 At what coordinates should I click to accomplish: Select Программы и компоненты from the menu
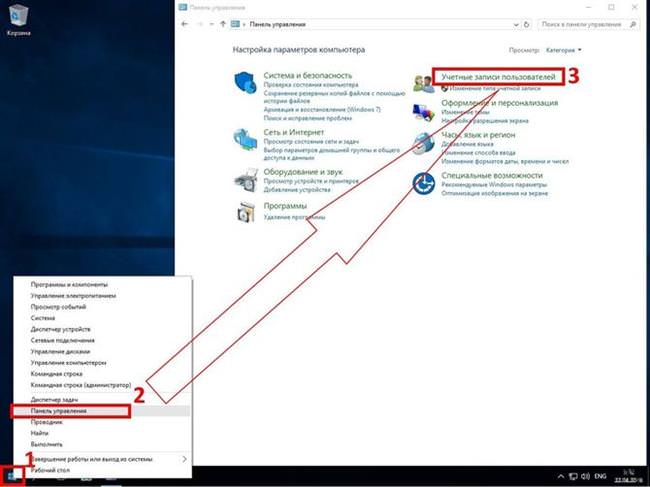click(69, 285)
